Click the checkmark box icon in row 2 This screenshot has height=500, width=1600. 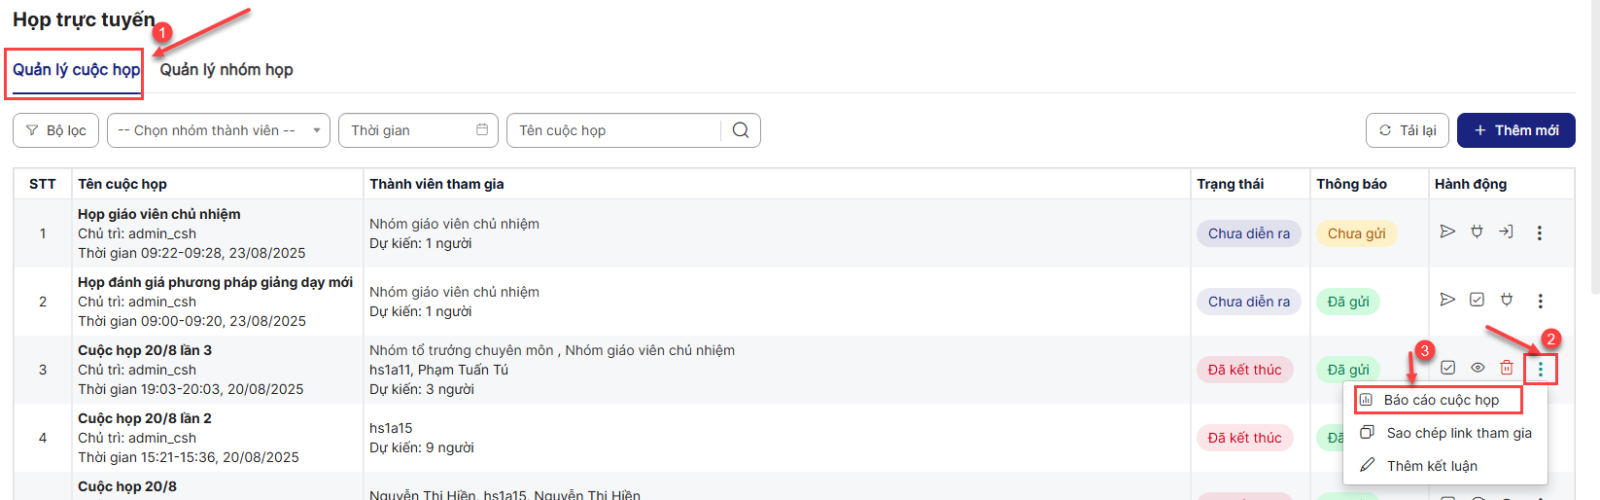1477,300
